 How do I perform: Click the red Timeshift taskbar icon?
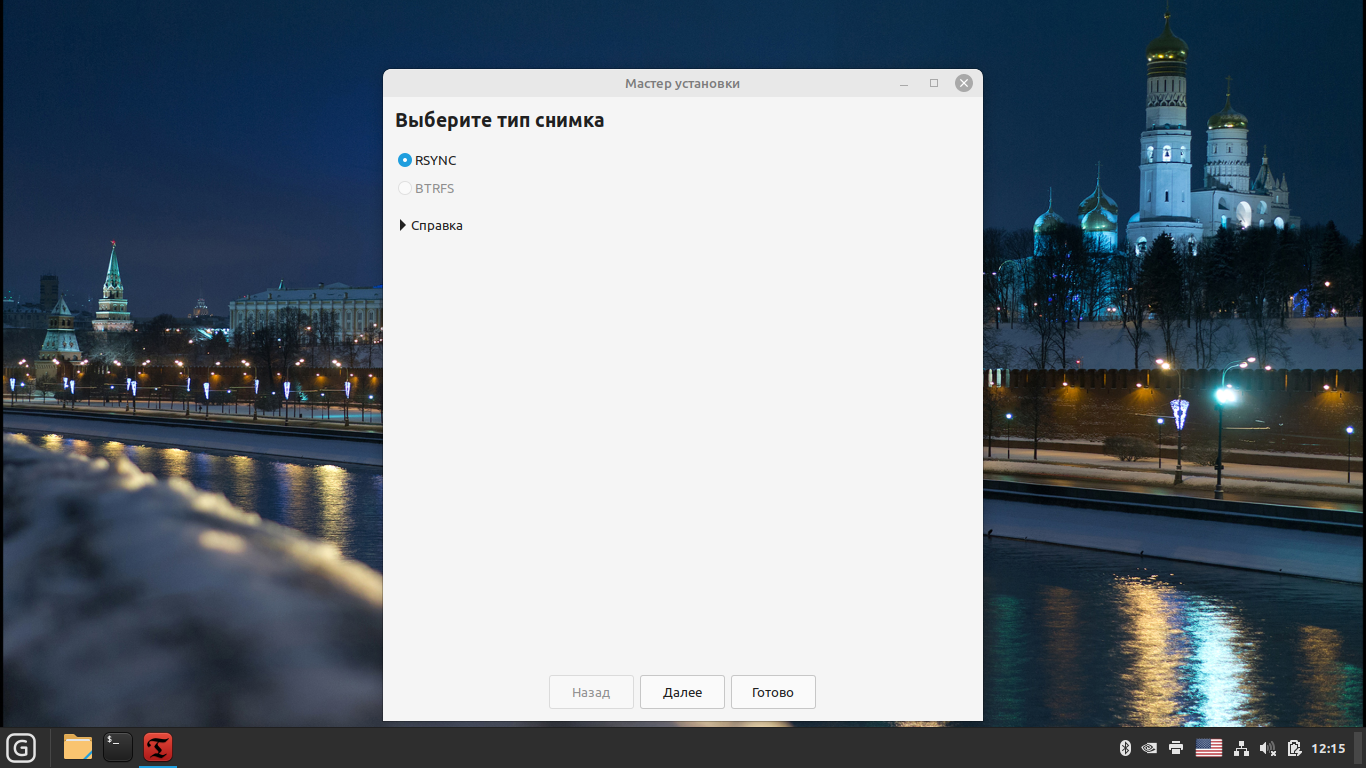tap(158, 747)
